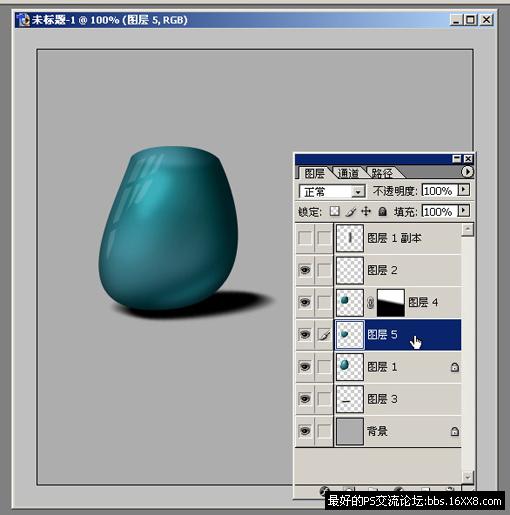Click the chain link icon on 图层 4

point(370,303)
